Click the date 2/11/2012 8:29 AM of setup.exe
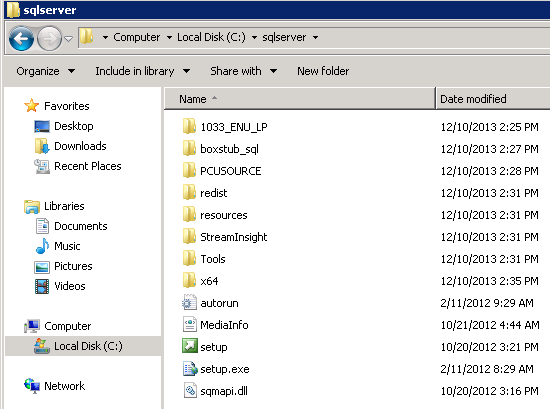550x409 pixels. click(x=487, y=369)
